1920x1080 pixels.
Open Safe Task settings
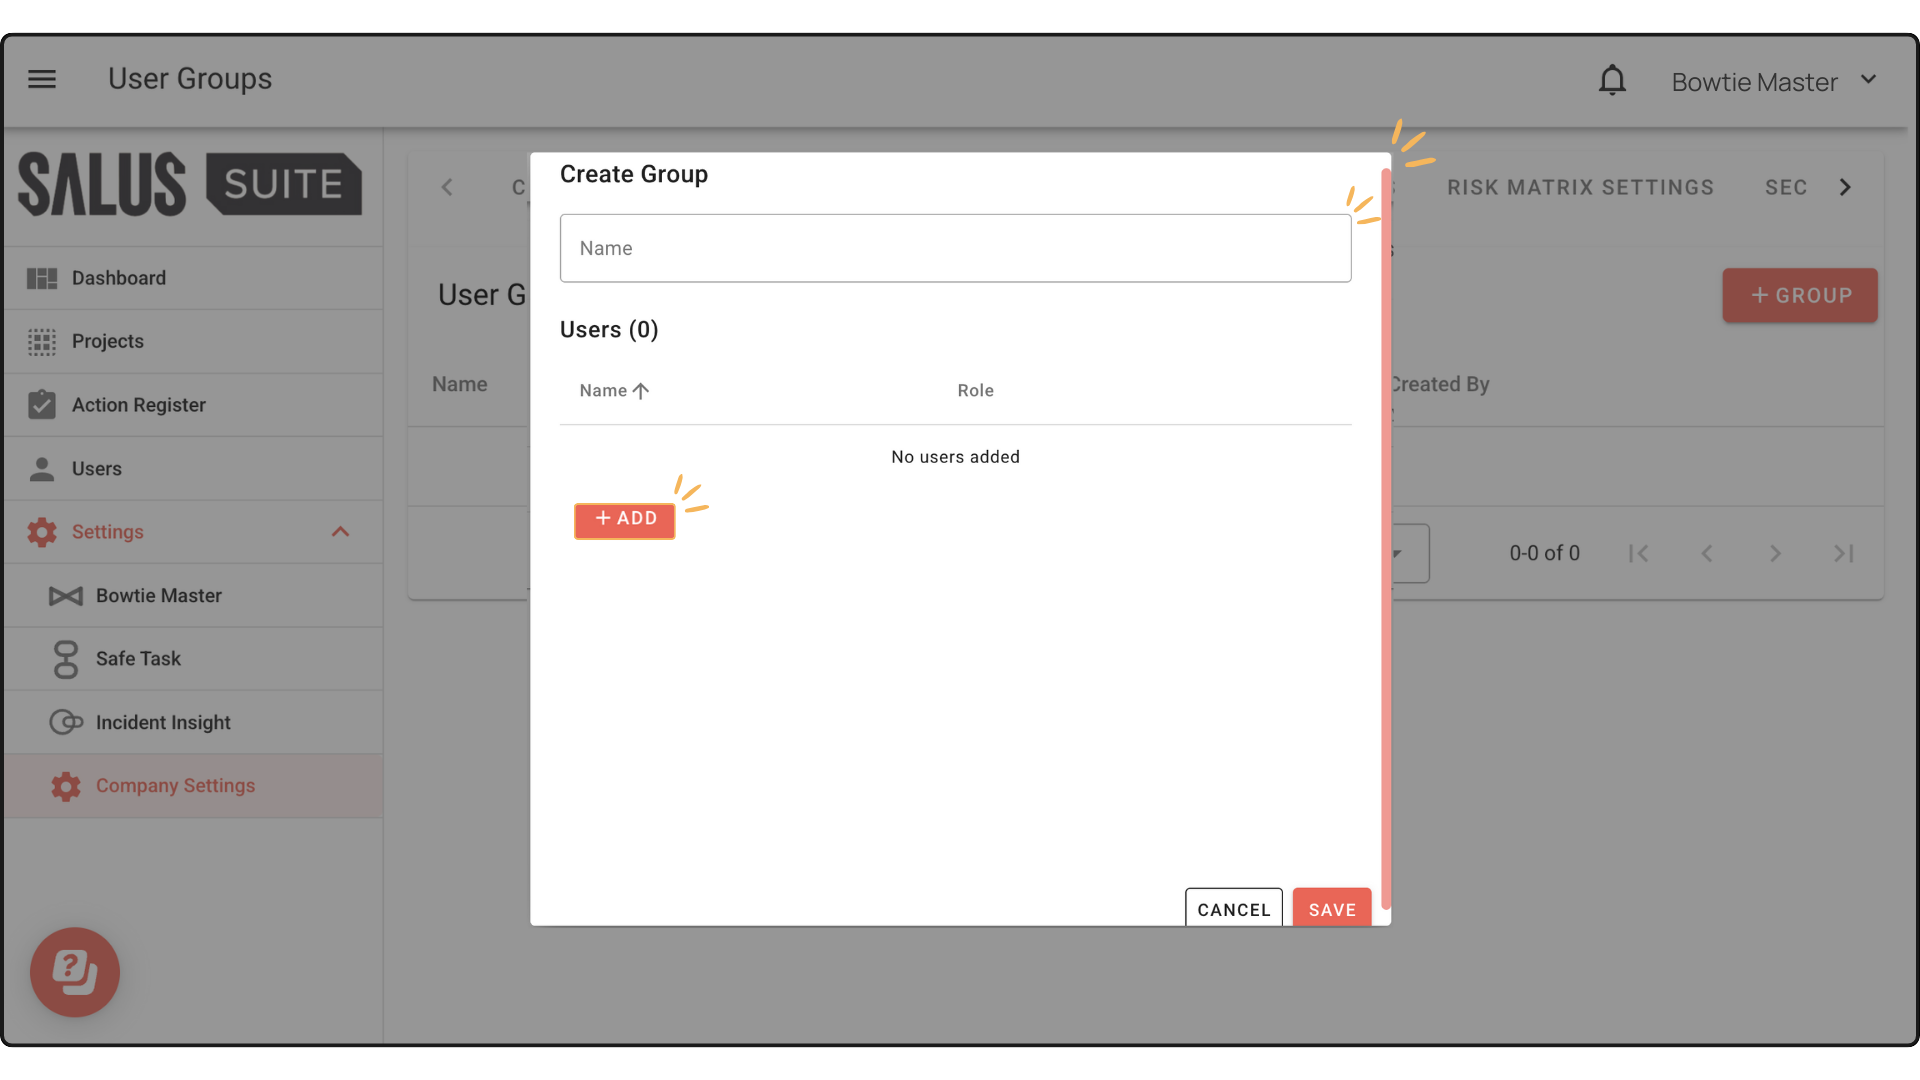pos(138,659)
